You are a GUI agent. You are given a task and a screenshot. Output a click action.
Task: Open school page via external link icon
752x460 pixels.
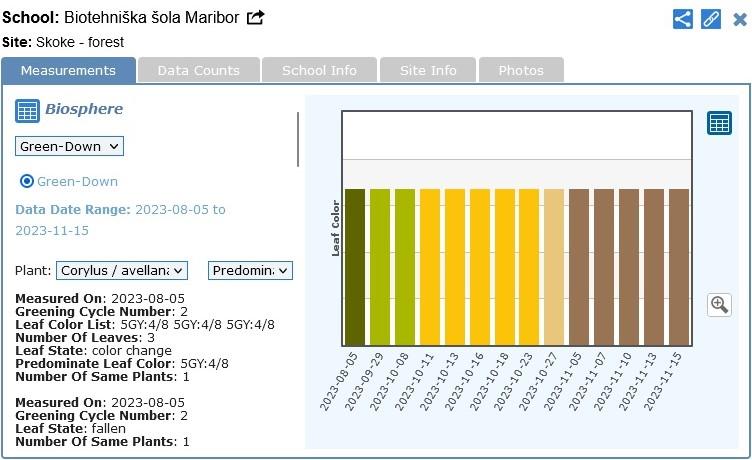[256, 18]
